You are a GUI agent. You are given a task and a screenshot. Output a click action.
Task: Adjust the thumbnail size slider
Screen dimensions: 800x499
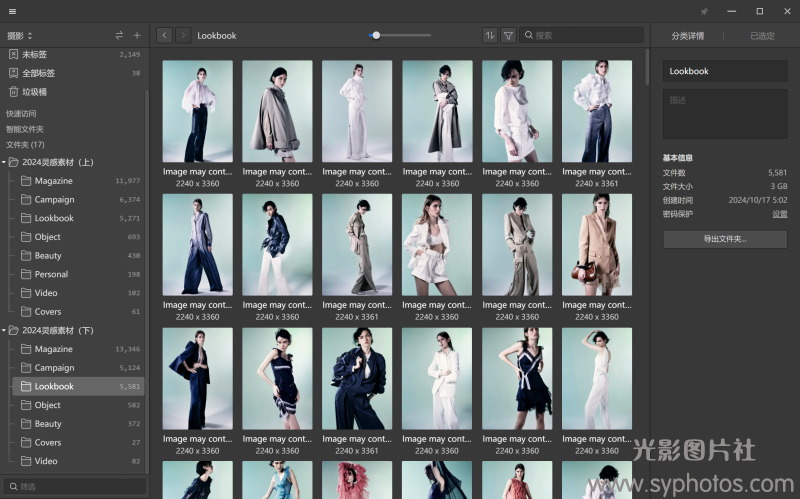coord(376,35)
